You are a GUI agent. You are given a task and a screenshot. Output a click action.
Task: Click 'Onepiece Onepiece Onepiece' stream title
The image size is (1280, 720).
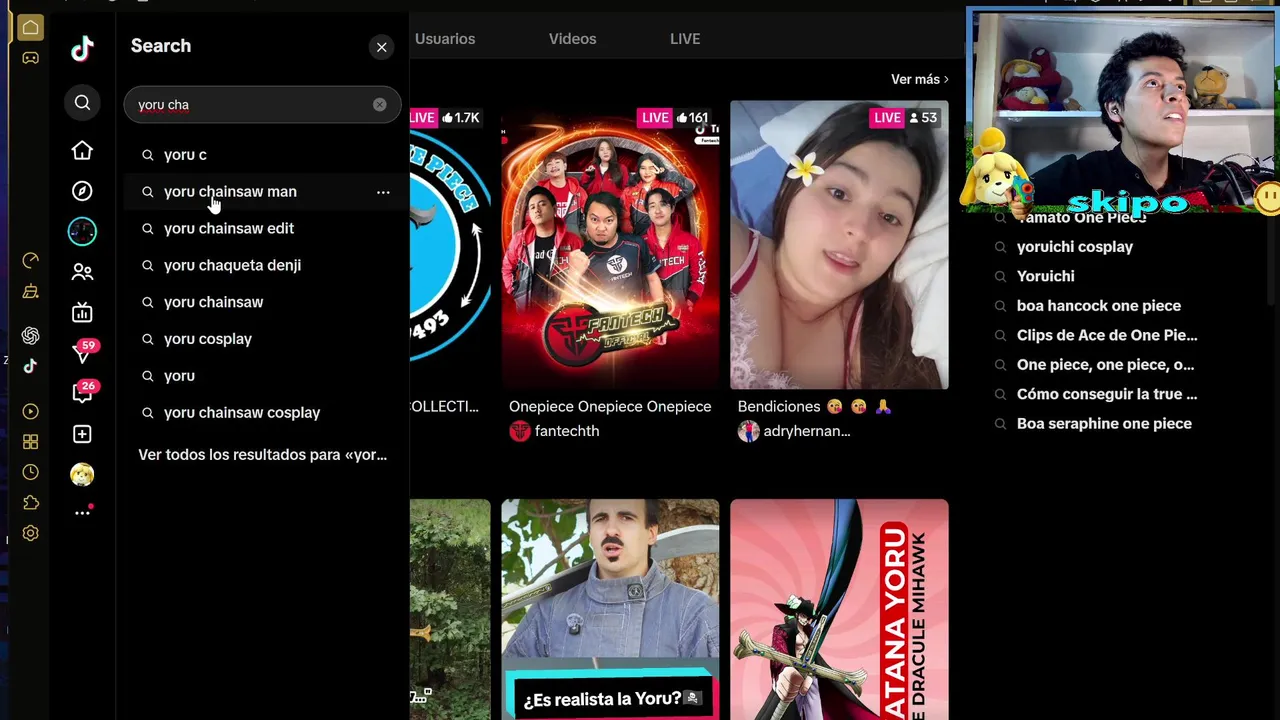[610, 407]
